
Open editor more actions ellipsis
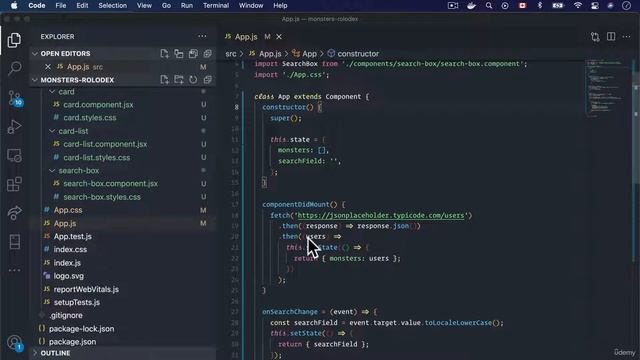[626, 37]
